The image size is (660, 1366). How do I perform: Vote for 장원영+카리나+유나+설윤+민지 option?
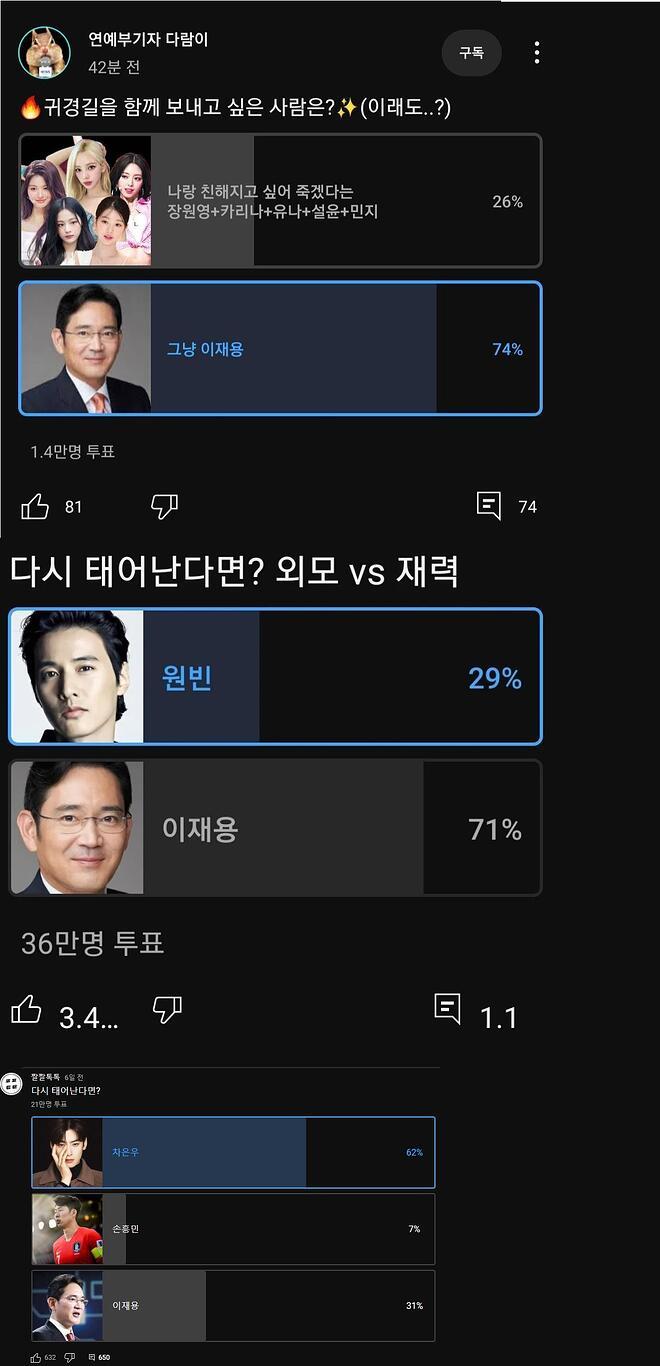pos(280,201)
